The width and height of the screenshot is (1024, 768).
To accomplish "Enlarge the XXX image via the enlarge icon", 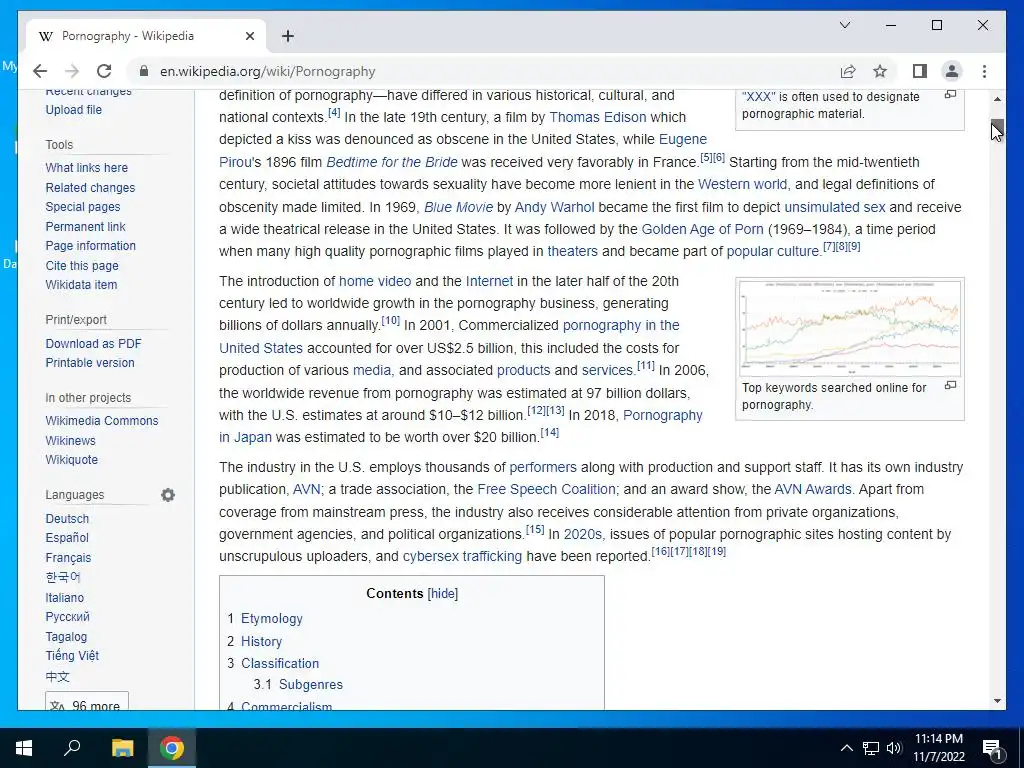I will 951,95.
